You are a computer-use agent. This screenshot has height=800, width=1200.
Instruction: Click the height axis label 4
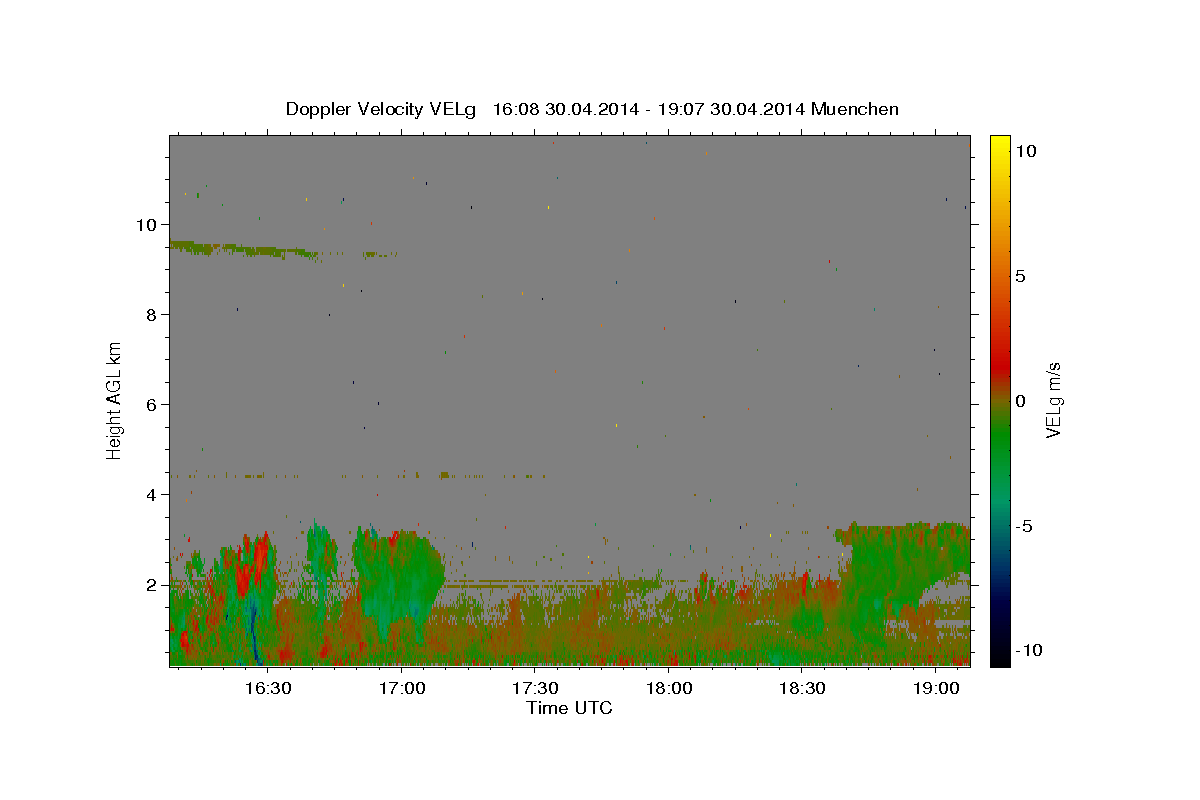pos(152,494)
